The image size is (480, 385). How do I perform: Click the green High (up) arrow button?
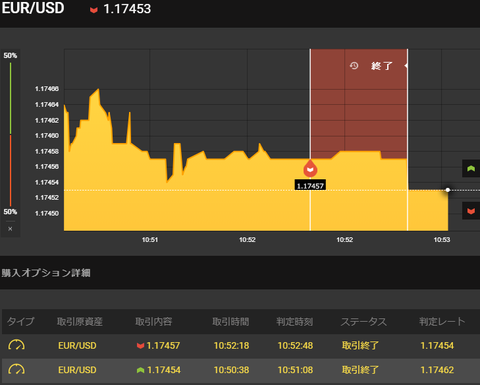coord(471,168)
